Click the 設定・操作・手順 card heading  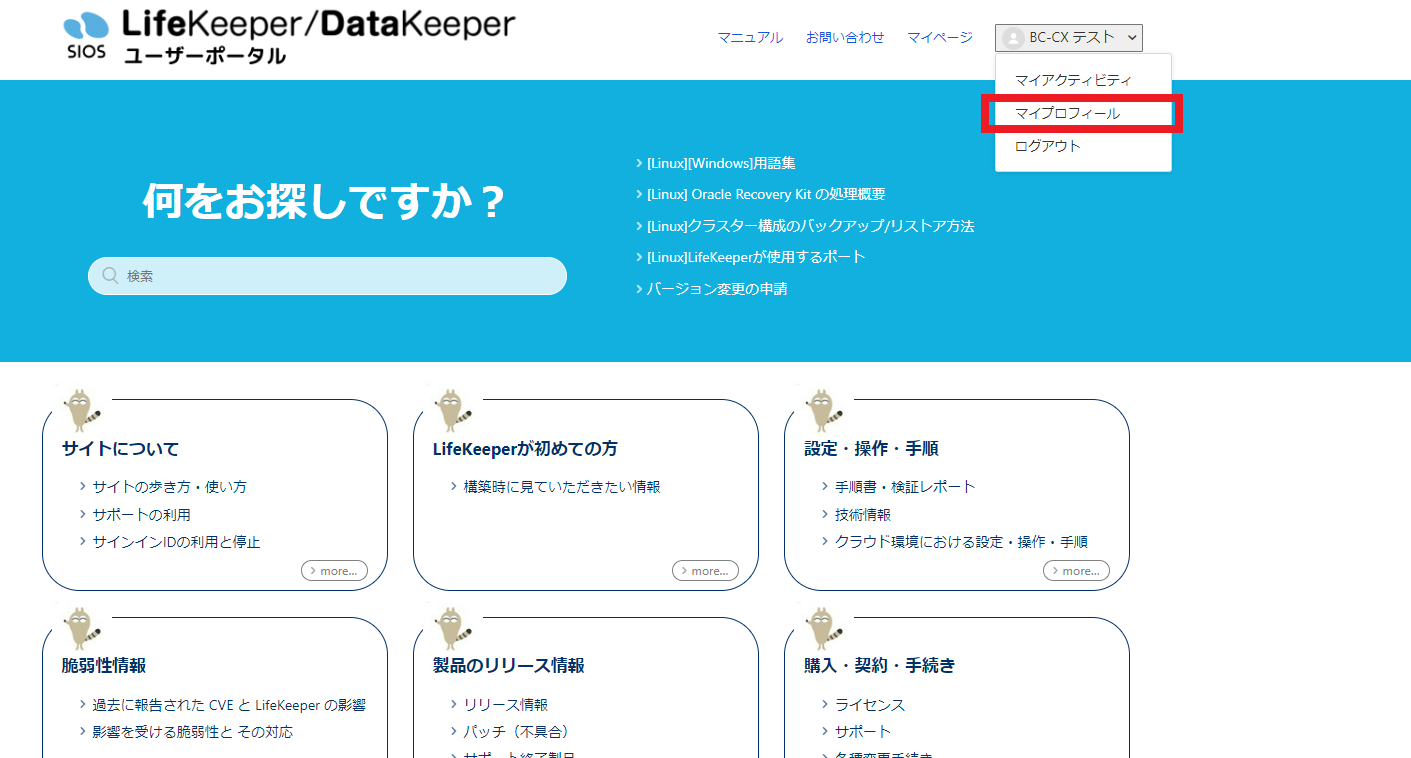point(871,449)
